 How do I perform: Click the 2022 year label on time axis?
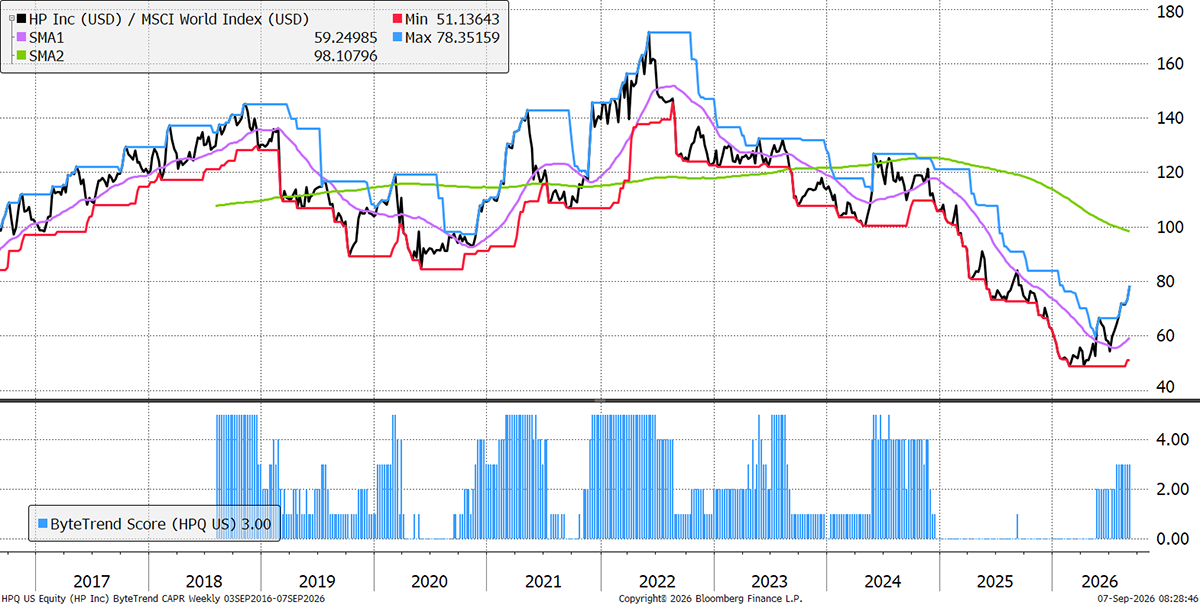click(x=656, y=579)
